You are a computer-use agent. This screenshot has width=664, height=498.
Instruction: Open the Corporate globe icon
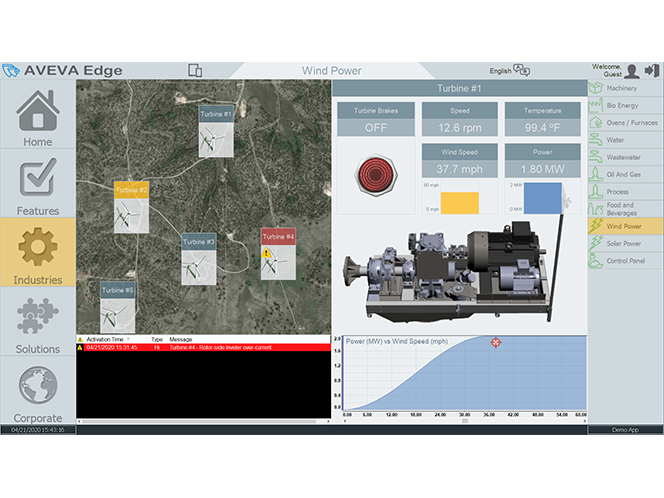38,388
